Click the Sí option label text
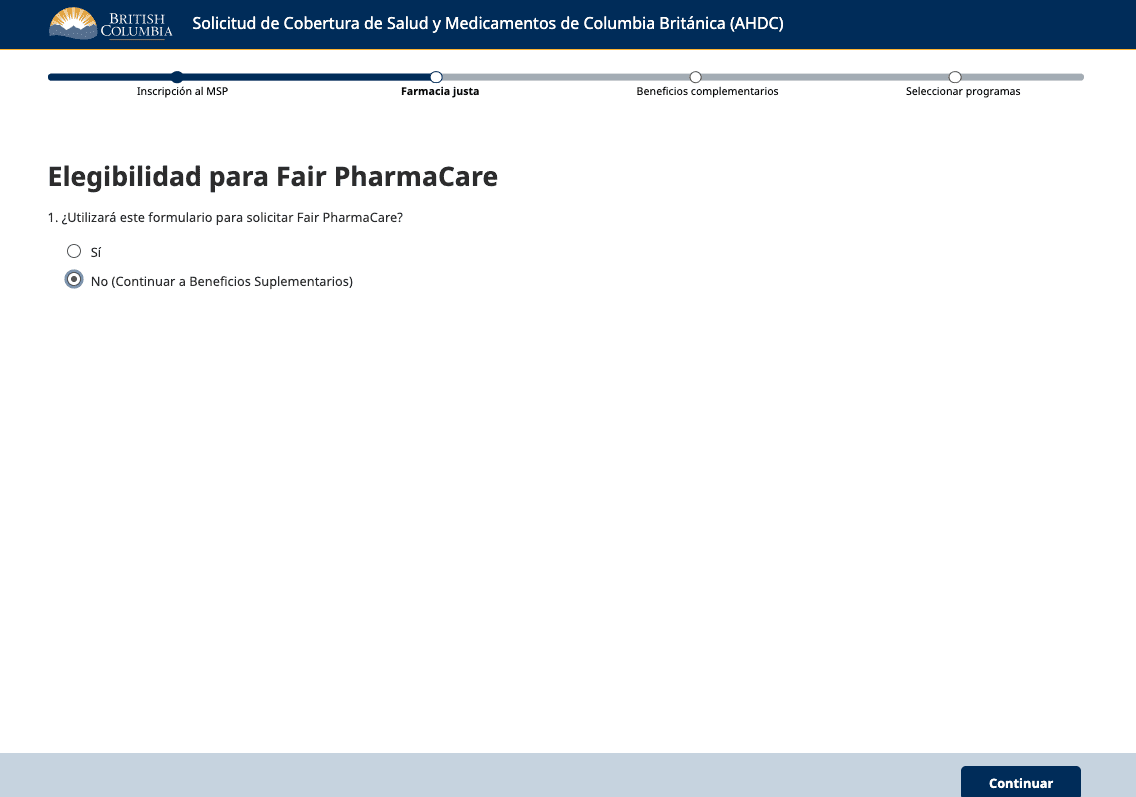 point(96,253)
